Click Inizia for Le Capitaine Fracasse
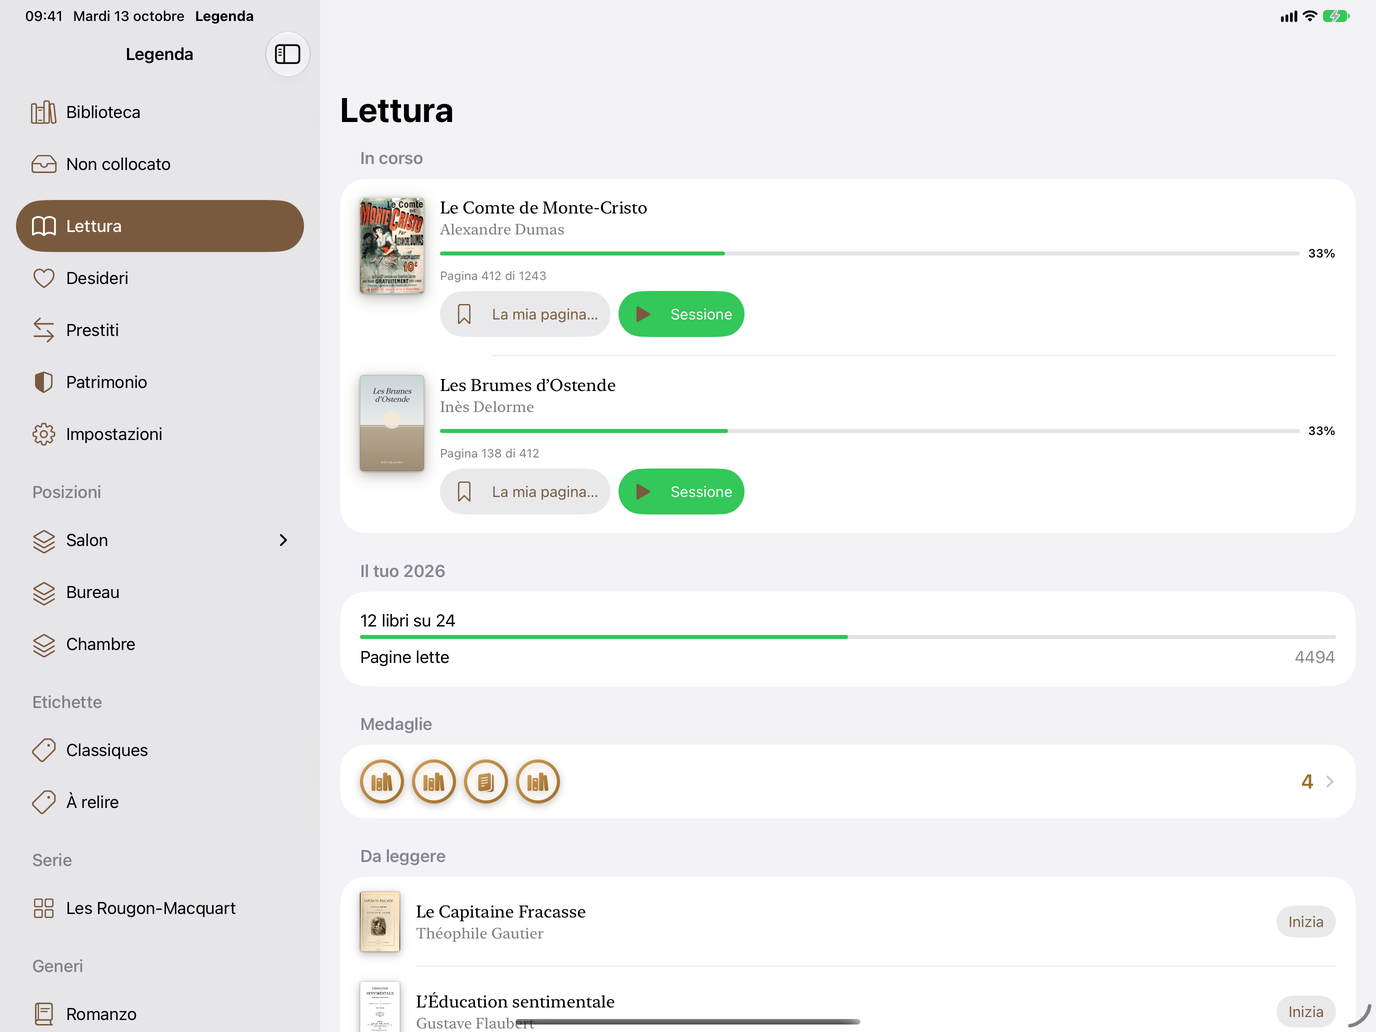 pos(1306,922)
